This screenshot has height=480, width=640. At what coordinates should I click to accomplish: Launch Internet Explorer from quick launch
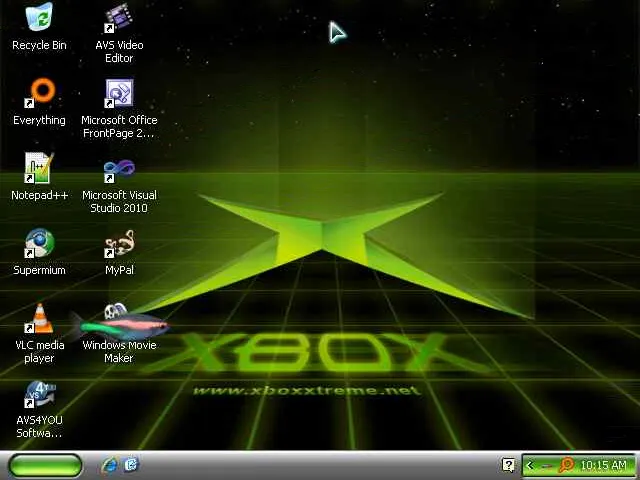point(109,465)
